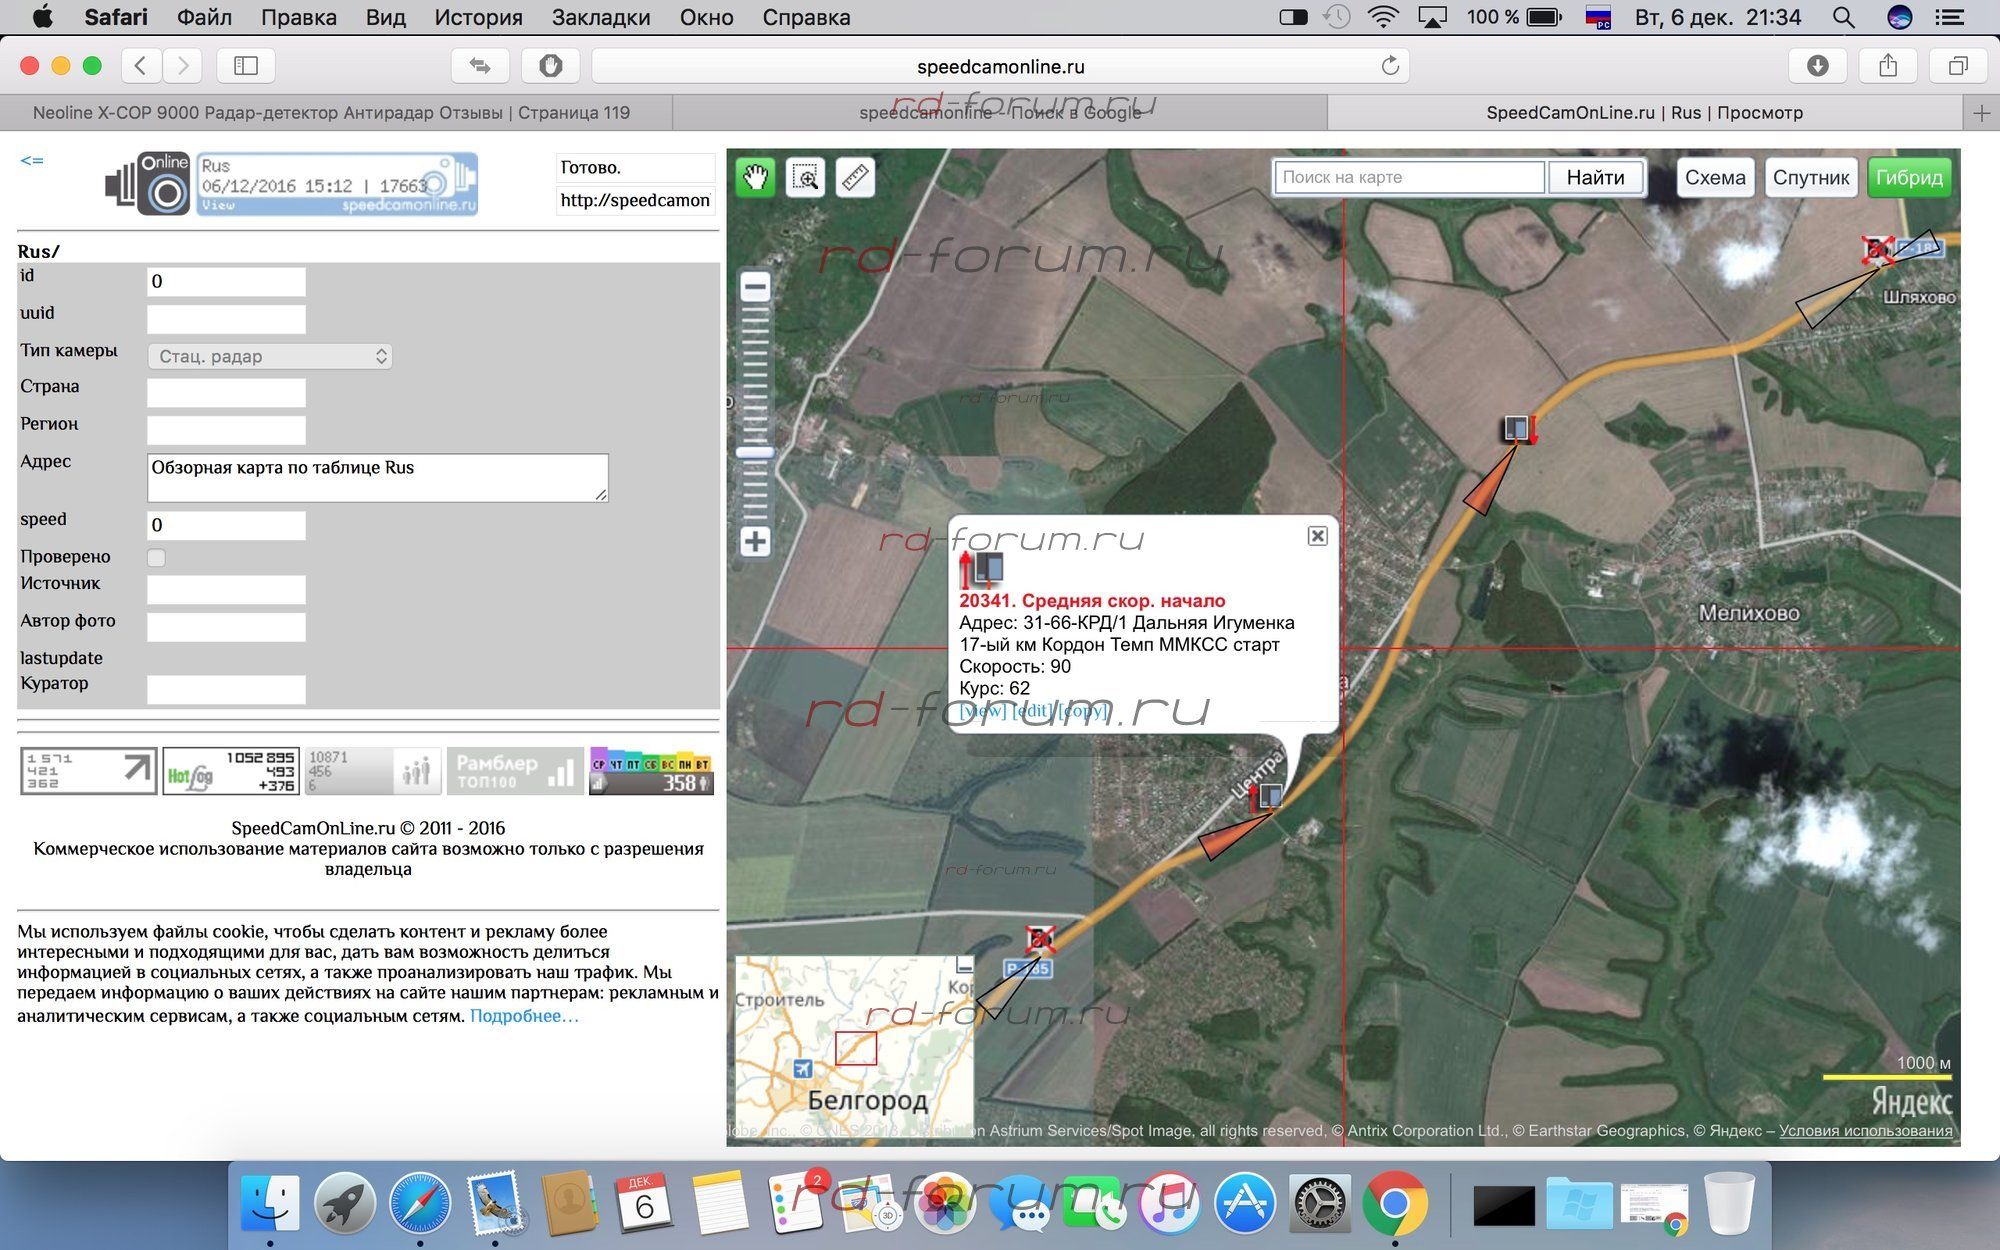The height and width of the screenshot is (1250, 2000).
Task: Click the Куратор input field
Action: coord(226,690)
